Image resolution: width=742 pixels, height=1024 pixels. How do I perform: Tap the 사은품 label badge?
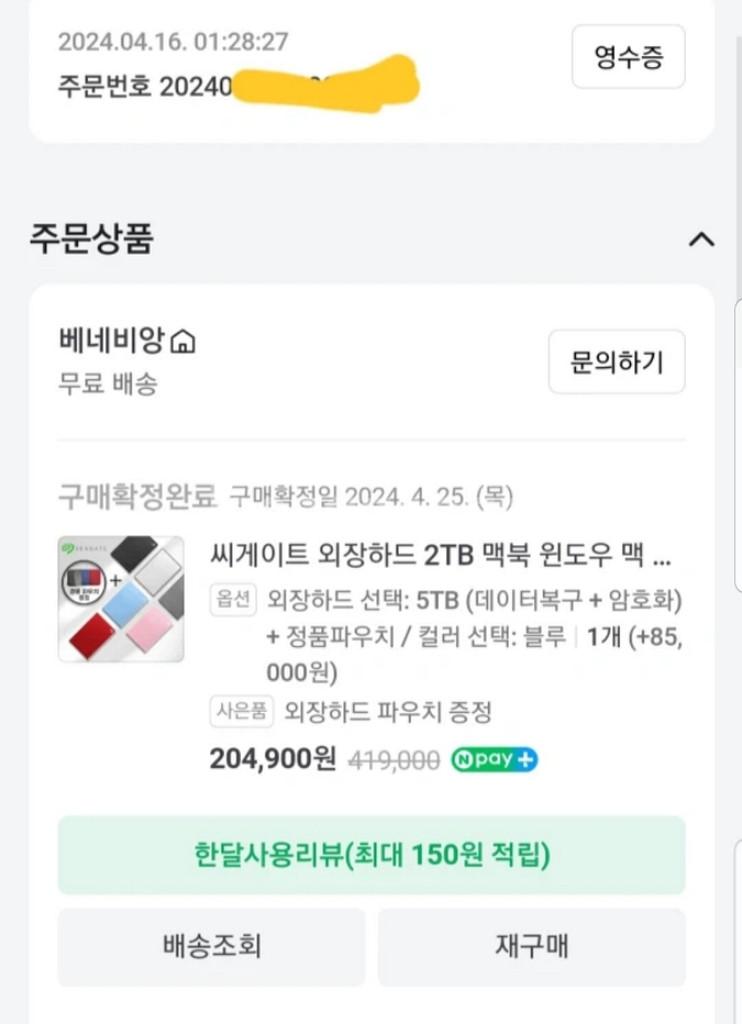(241, 712)
